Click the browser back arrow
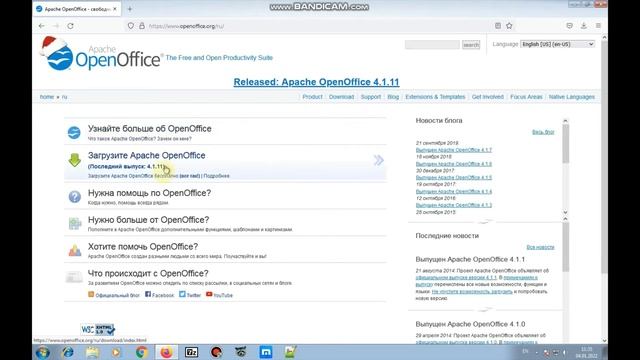 (42, 26)
